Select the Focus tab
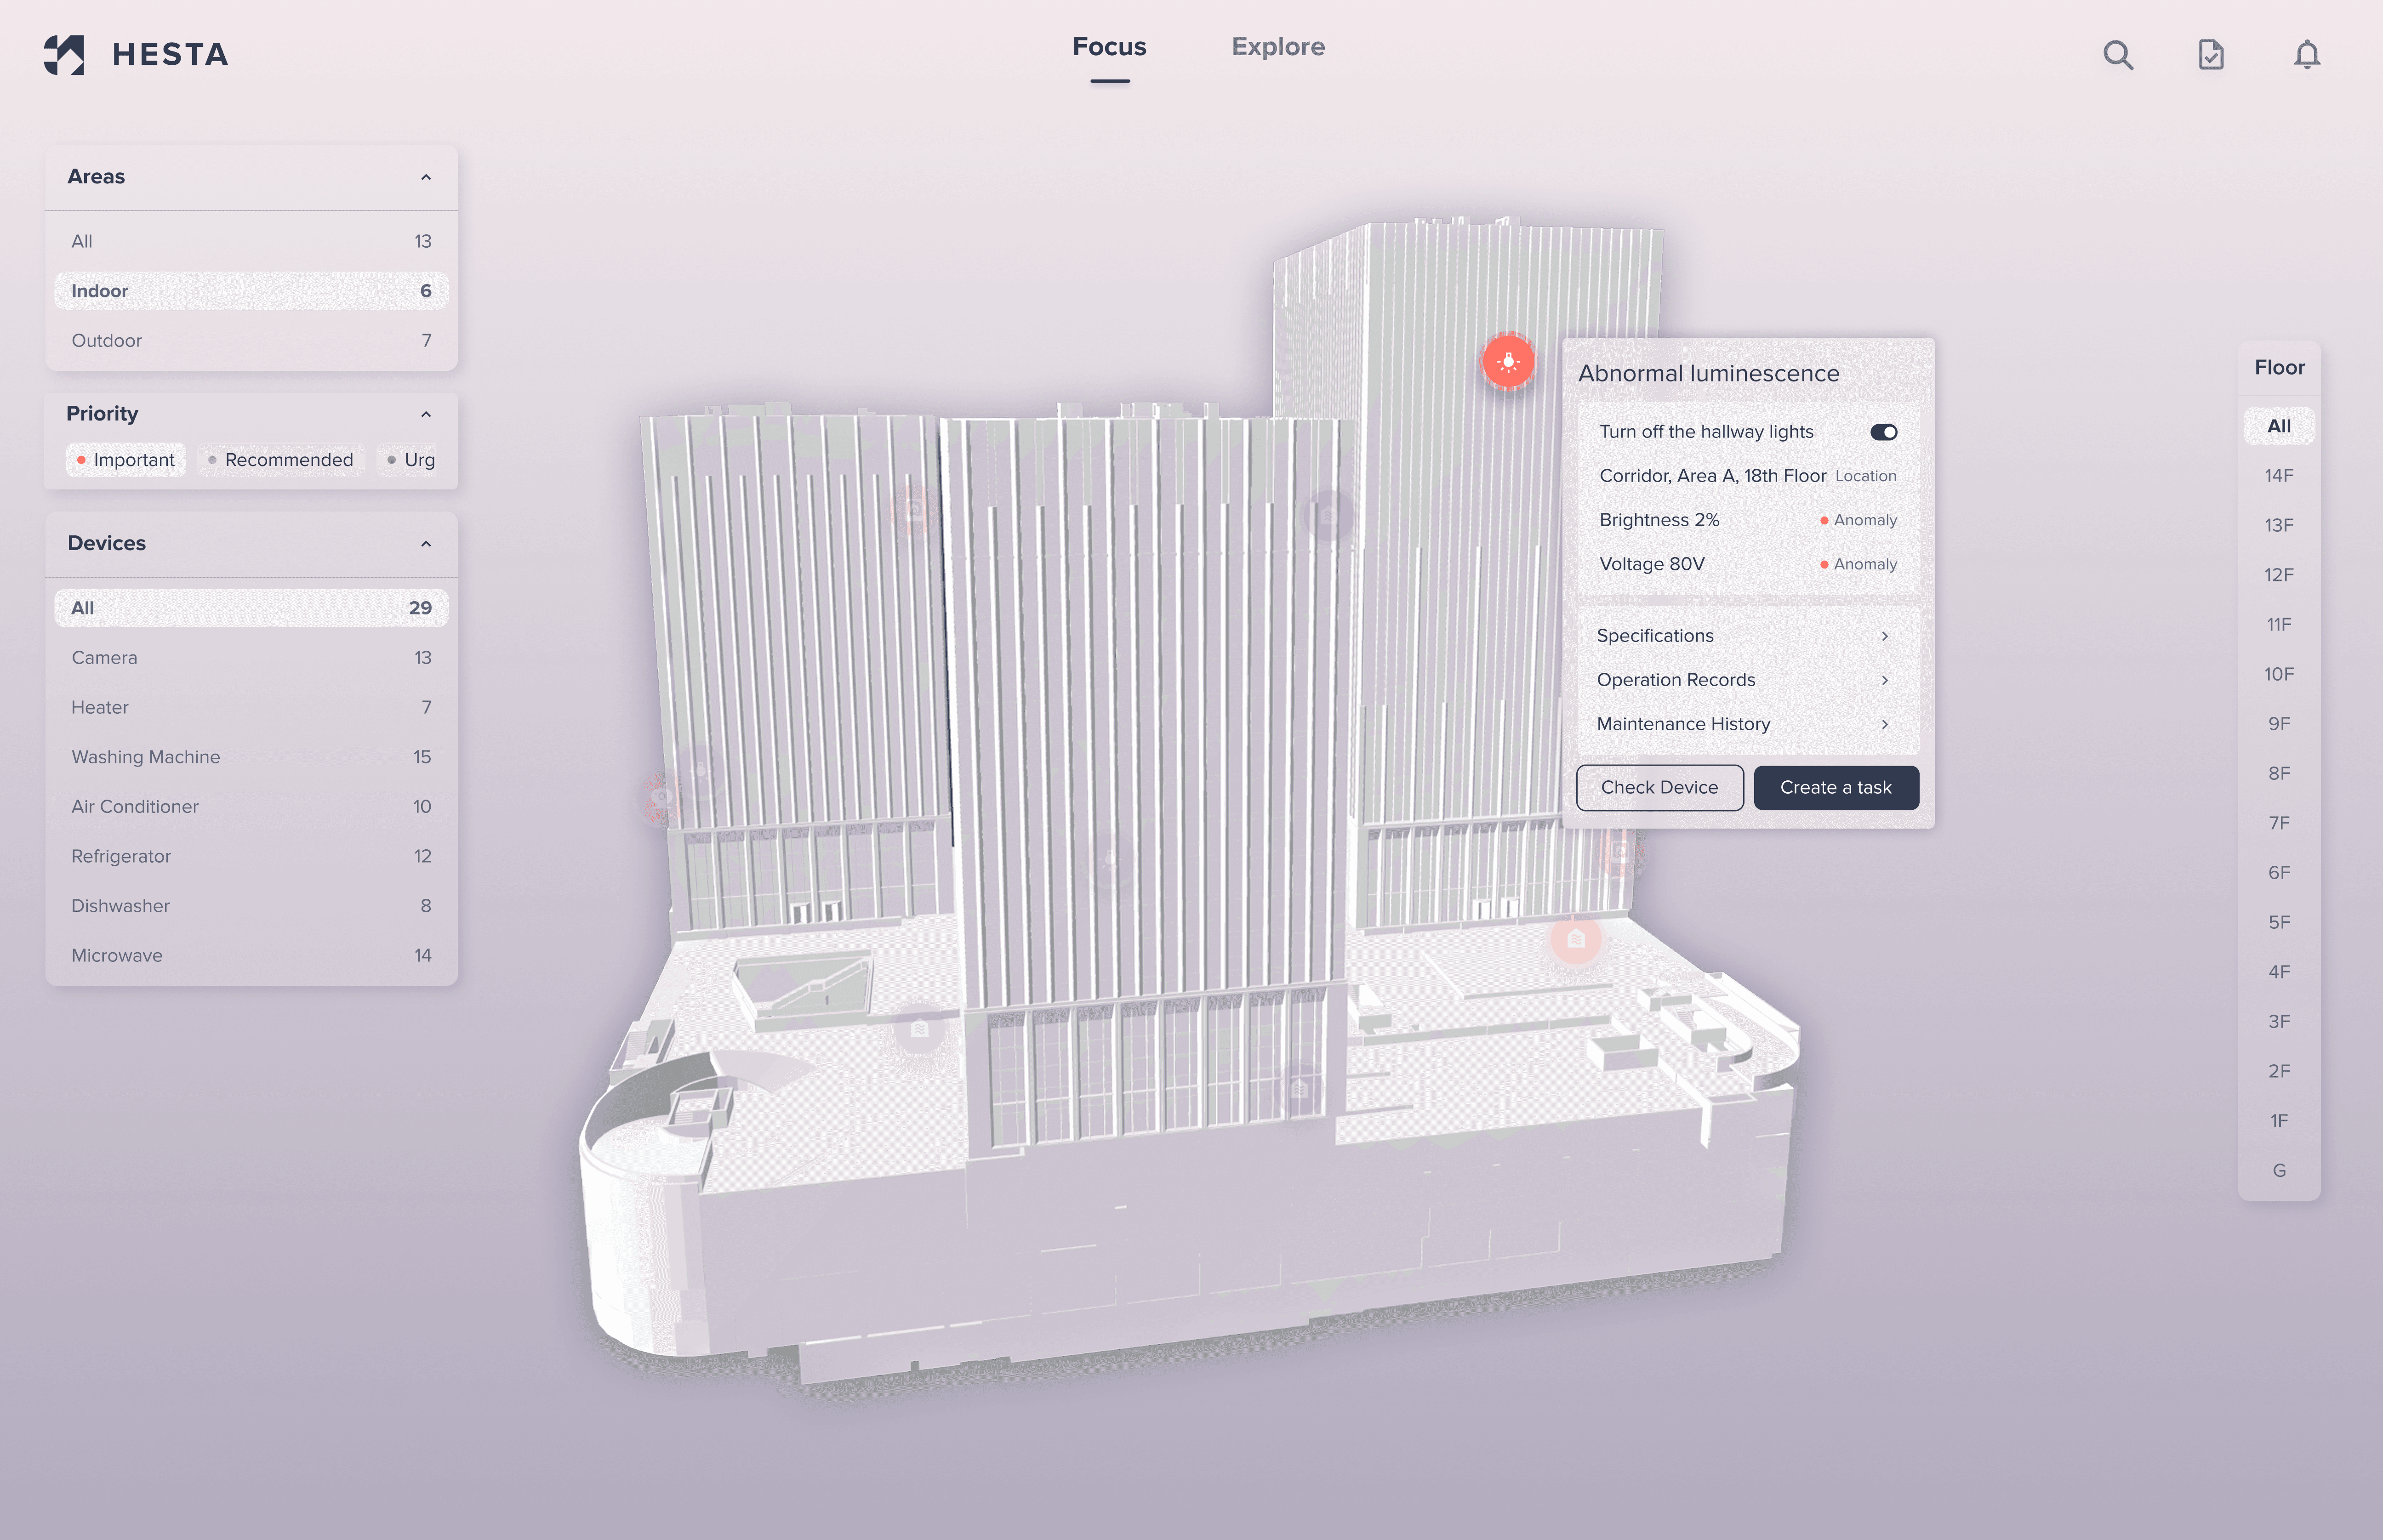The height and width of the screenshot is (1540, 2383). pyautogui.click(x=1109, y=47)
